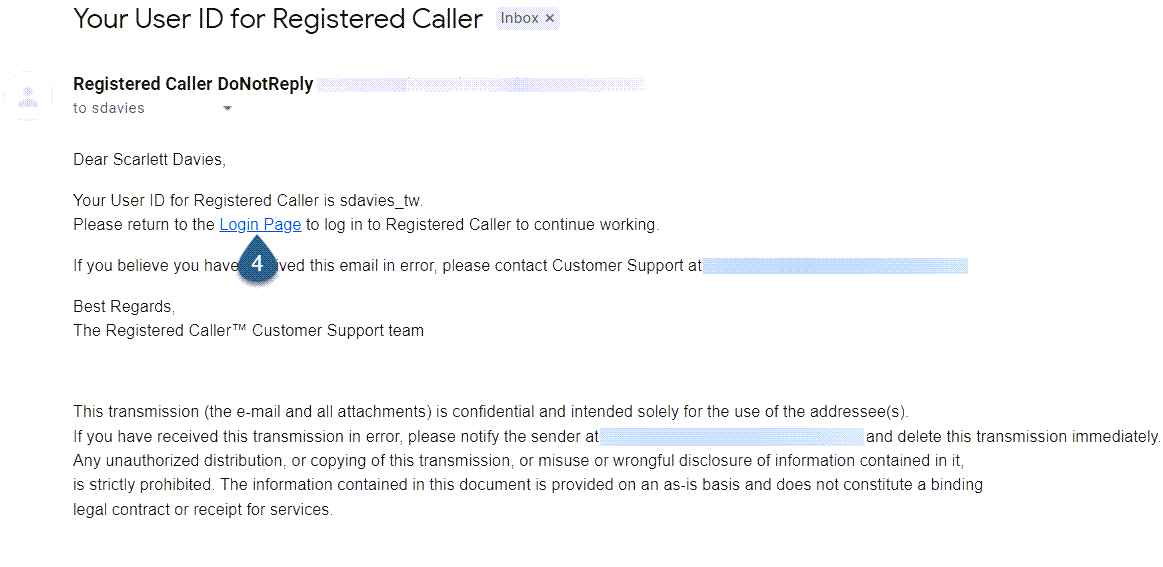The width and height of the screenshot is (1163, 567).
Task: Click sender name Registered Caller DoNotReply
Action: pyautogui.click(x=193, y=85)
